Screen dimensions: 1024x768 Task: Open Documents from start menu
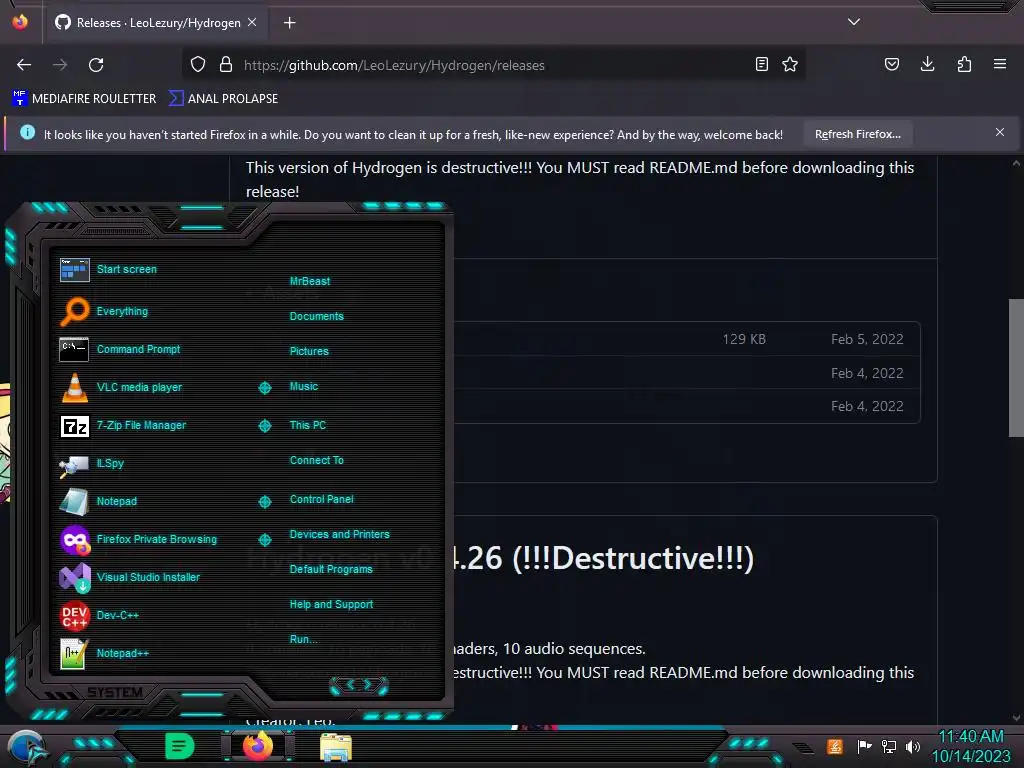point(317,316)
